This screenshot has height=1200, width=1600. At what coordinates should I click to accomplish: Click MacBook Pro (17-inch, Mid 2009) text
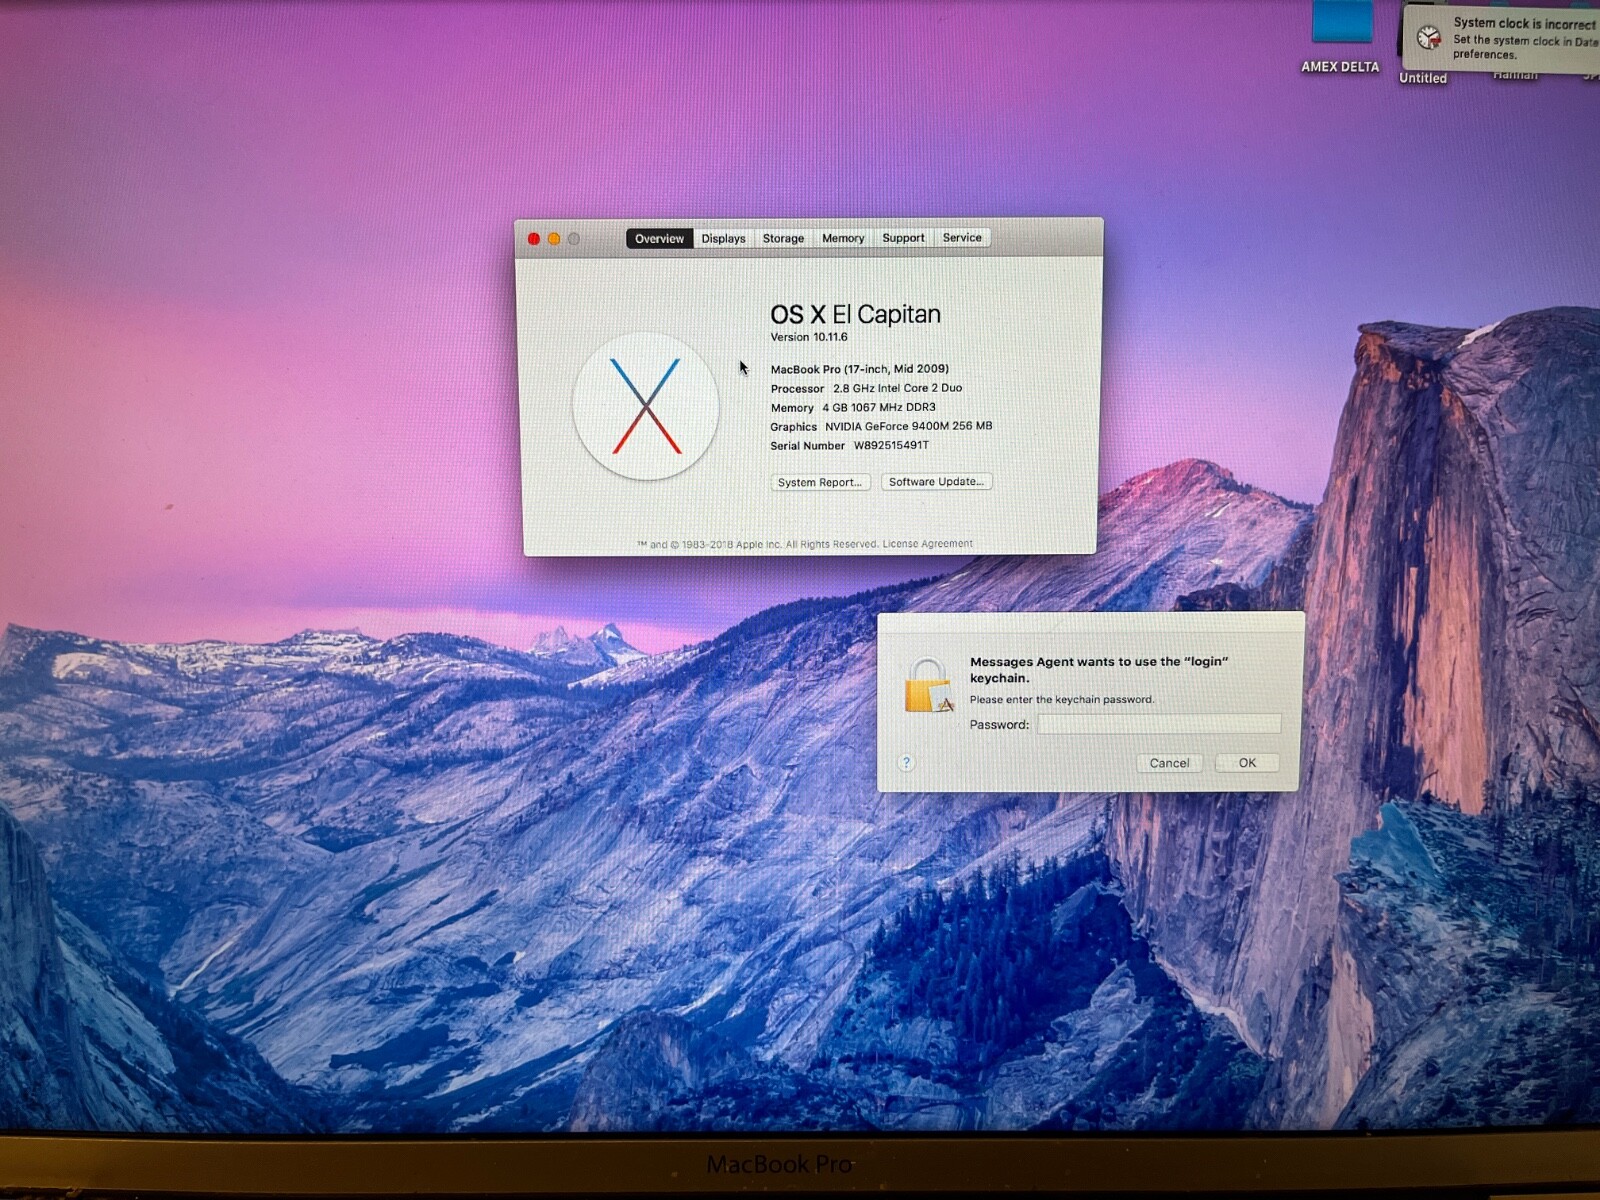pyautogui.click(x=860, y=369)
